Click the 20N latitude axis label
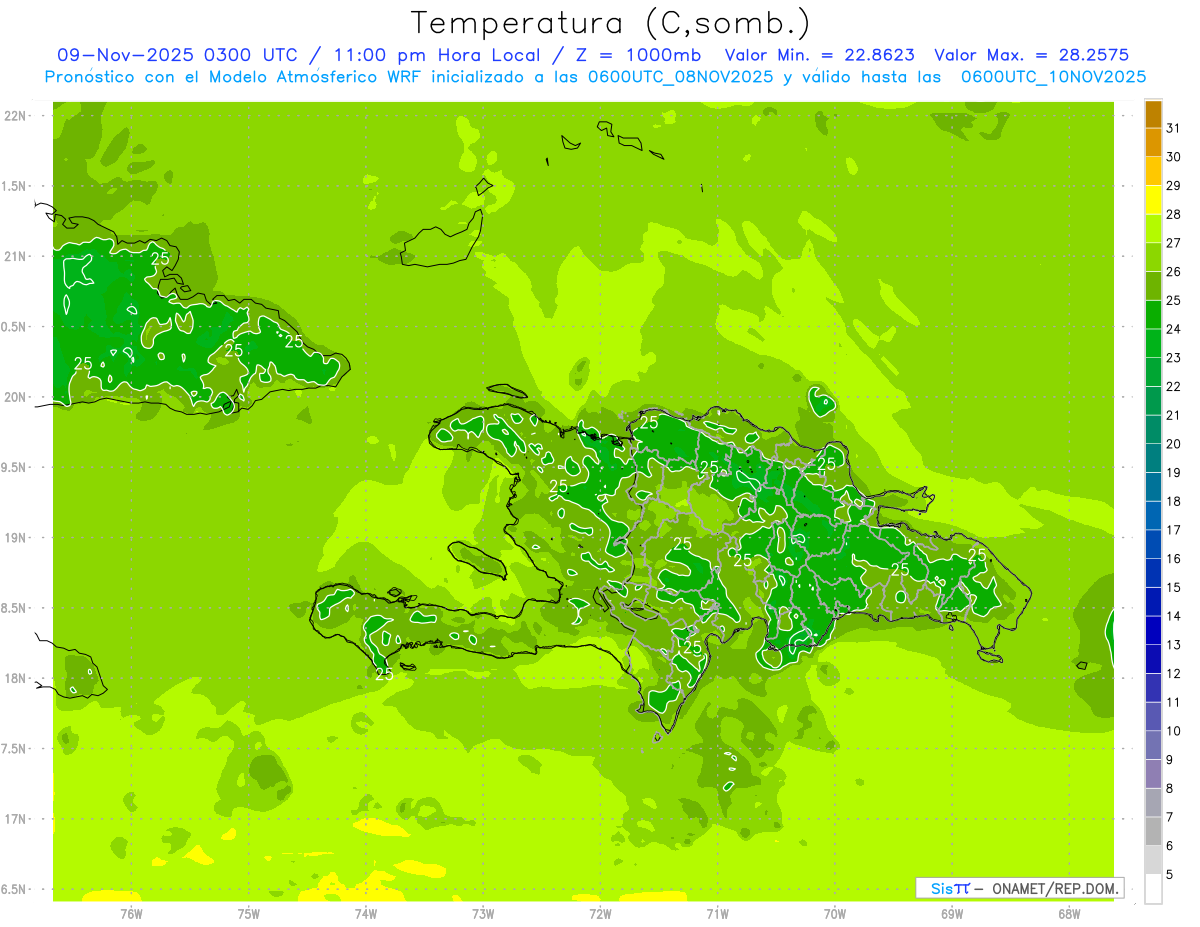Screen dimensions: 1200x927 click(14, 397)
